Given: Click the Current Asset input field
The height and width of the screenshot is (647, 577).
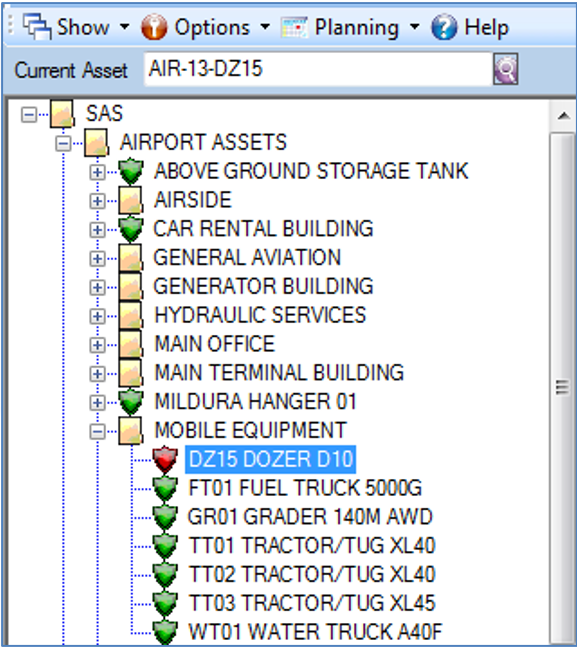Looking at the screenshot, I should coord(318,69).
